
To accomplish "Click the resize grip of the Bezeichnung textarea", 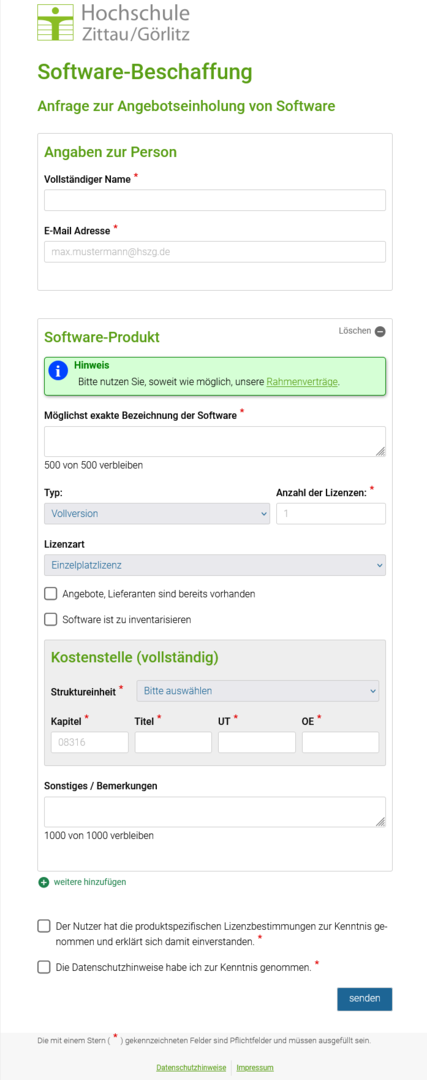I will point(380,450).
